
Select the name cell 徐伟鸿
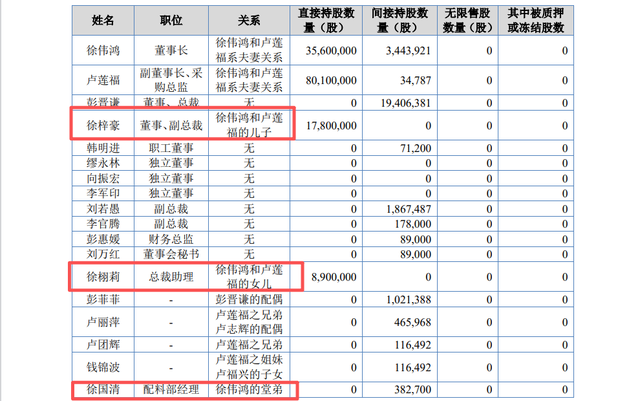[x=103, y=50]
